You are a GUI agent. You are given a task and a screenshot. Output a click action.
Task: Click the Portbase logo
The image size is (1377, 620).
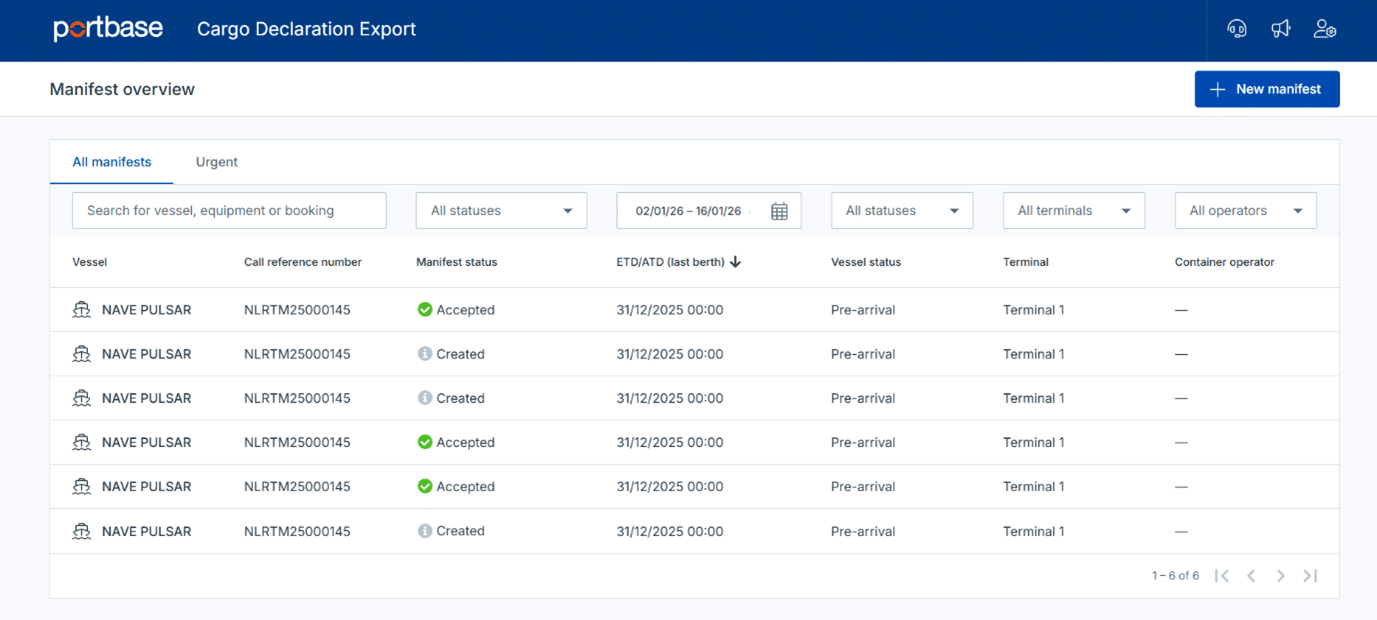[x=108, y=29]
